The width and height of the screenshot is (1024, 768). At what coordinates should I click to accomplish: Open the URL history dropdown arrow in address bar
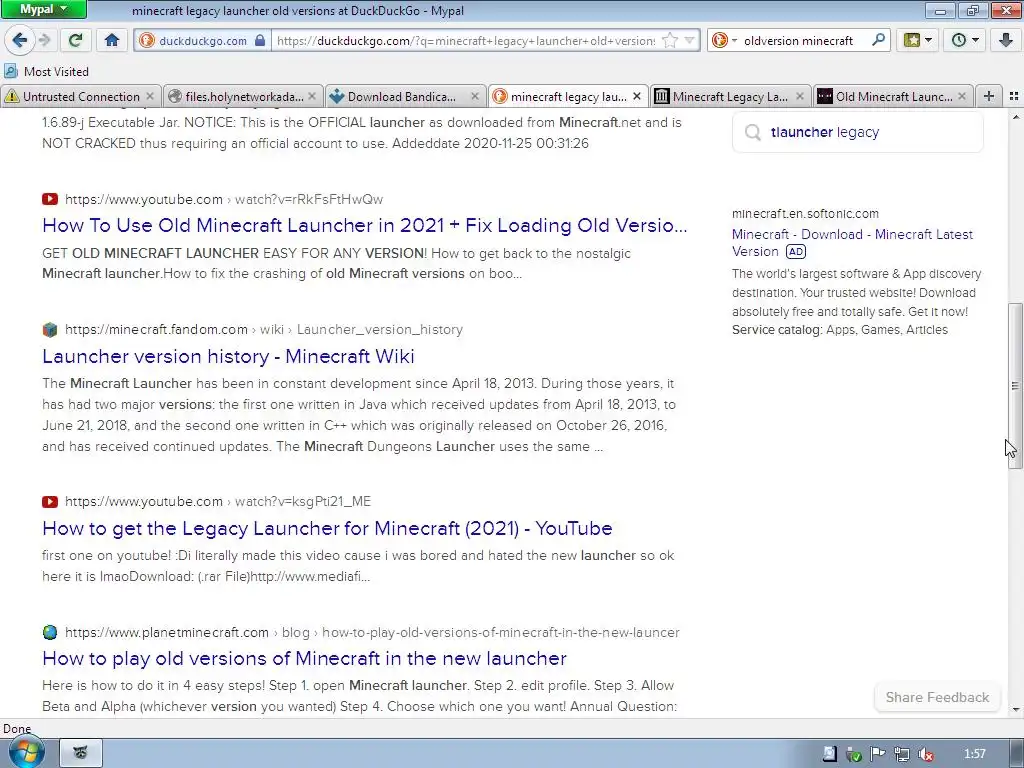coord(689,40)
